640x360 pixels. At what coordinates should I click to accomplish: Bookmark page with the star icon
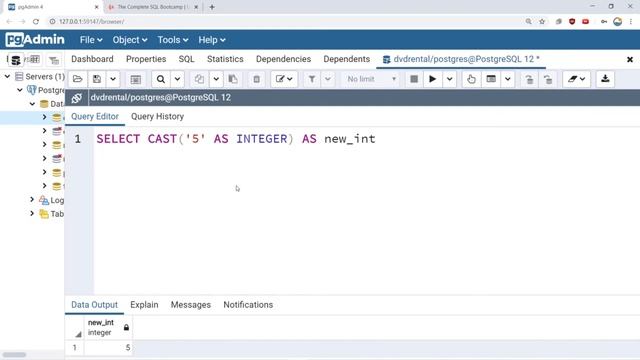coord(542,22)
